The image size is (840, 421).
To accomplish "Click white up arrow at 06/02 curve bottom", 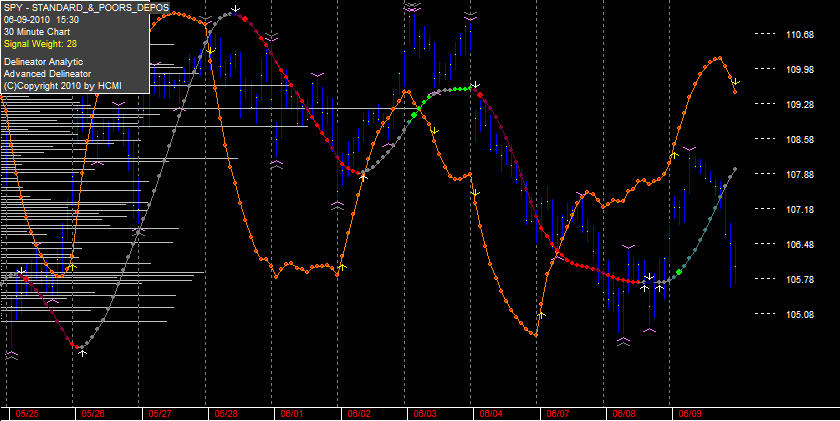I will [x=364, y=176].
